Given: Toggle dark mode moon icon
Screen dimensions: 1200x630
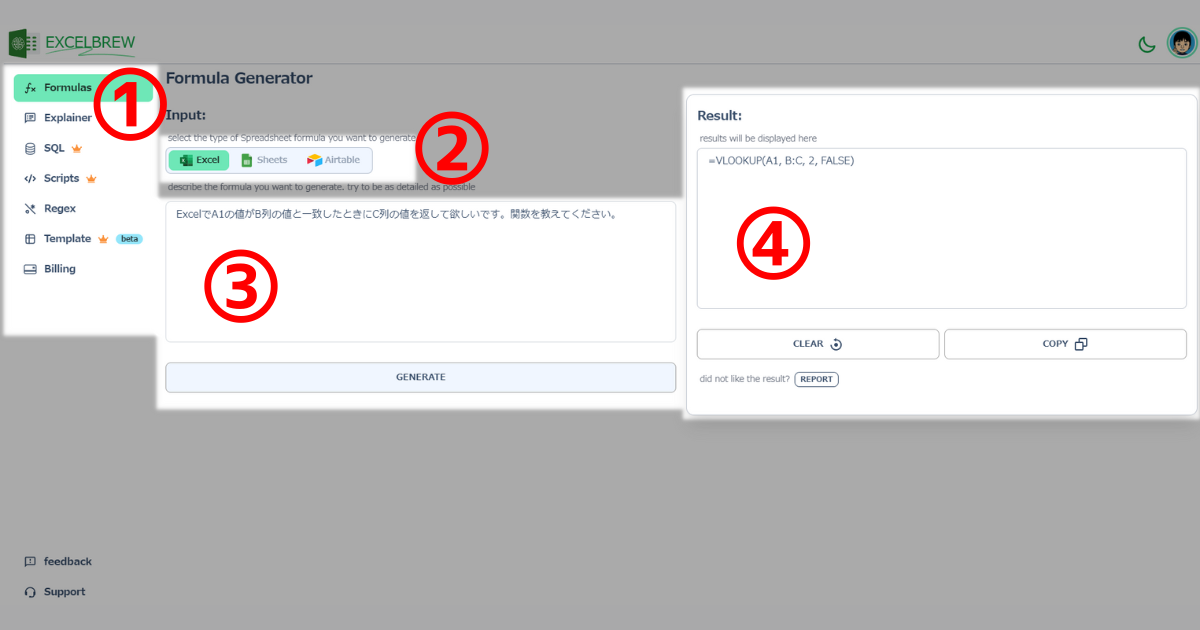Looking at the screenshot, I should [x=1147, y=44].
